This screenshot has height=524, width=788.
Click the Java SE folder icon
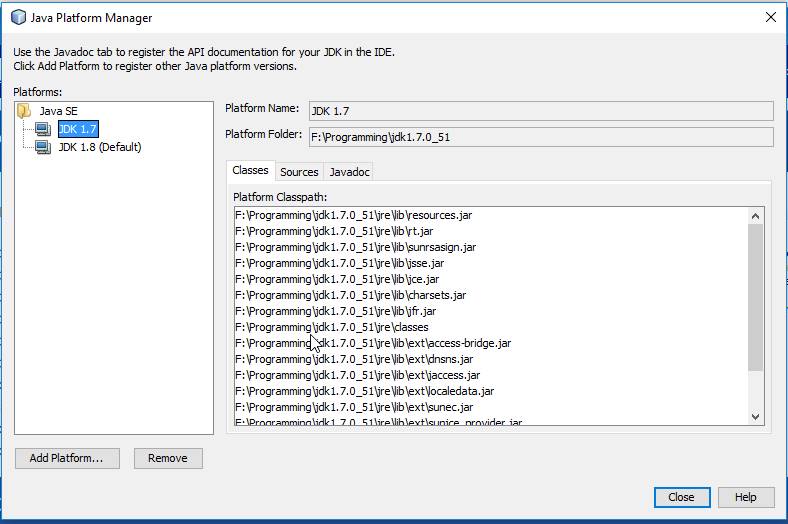click(24, 111)
